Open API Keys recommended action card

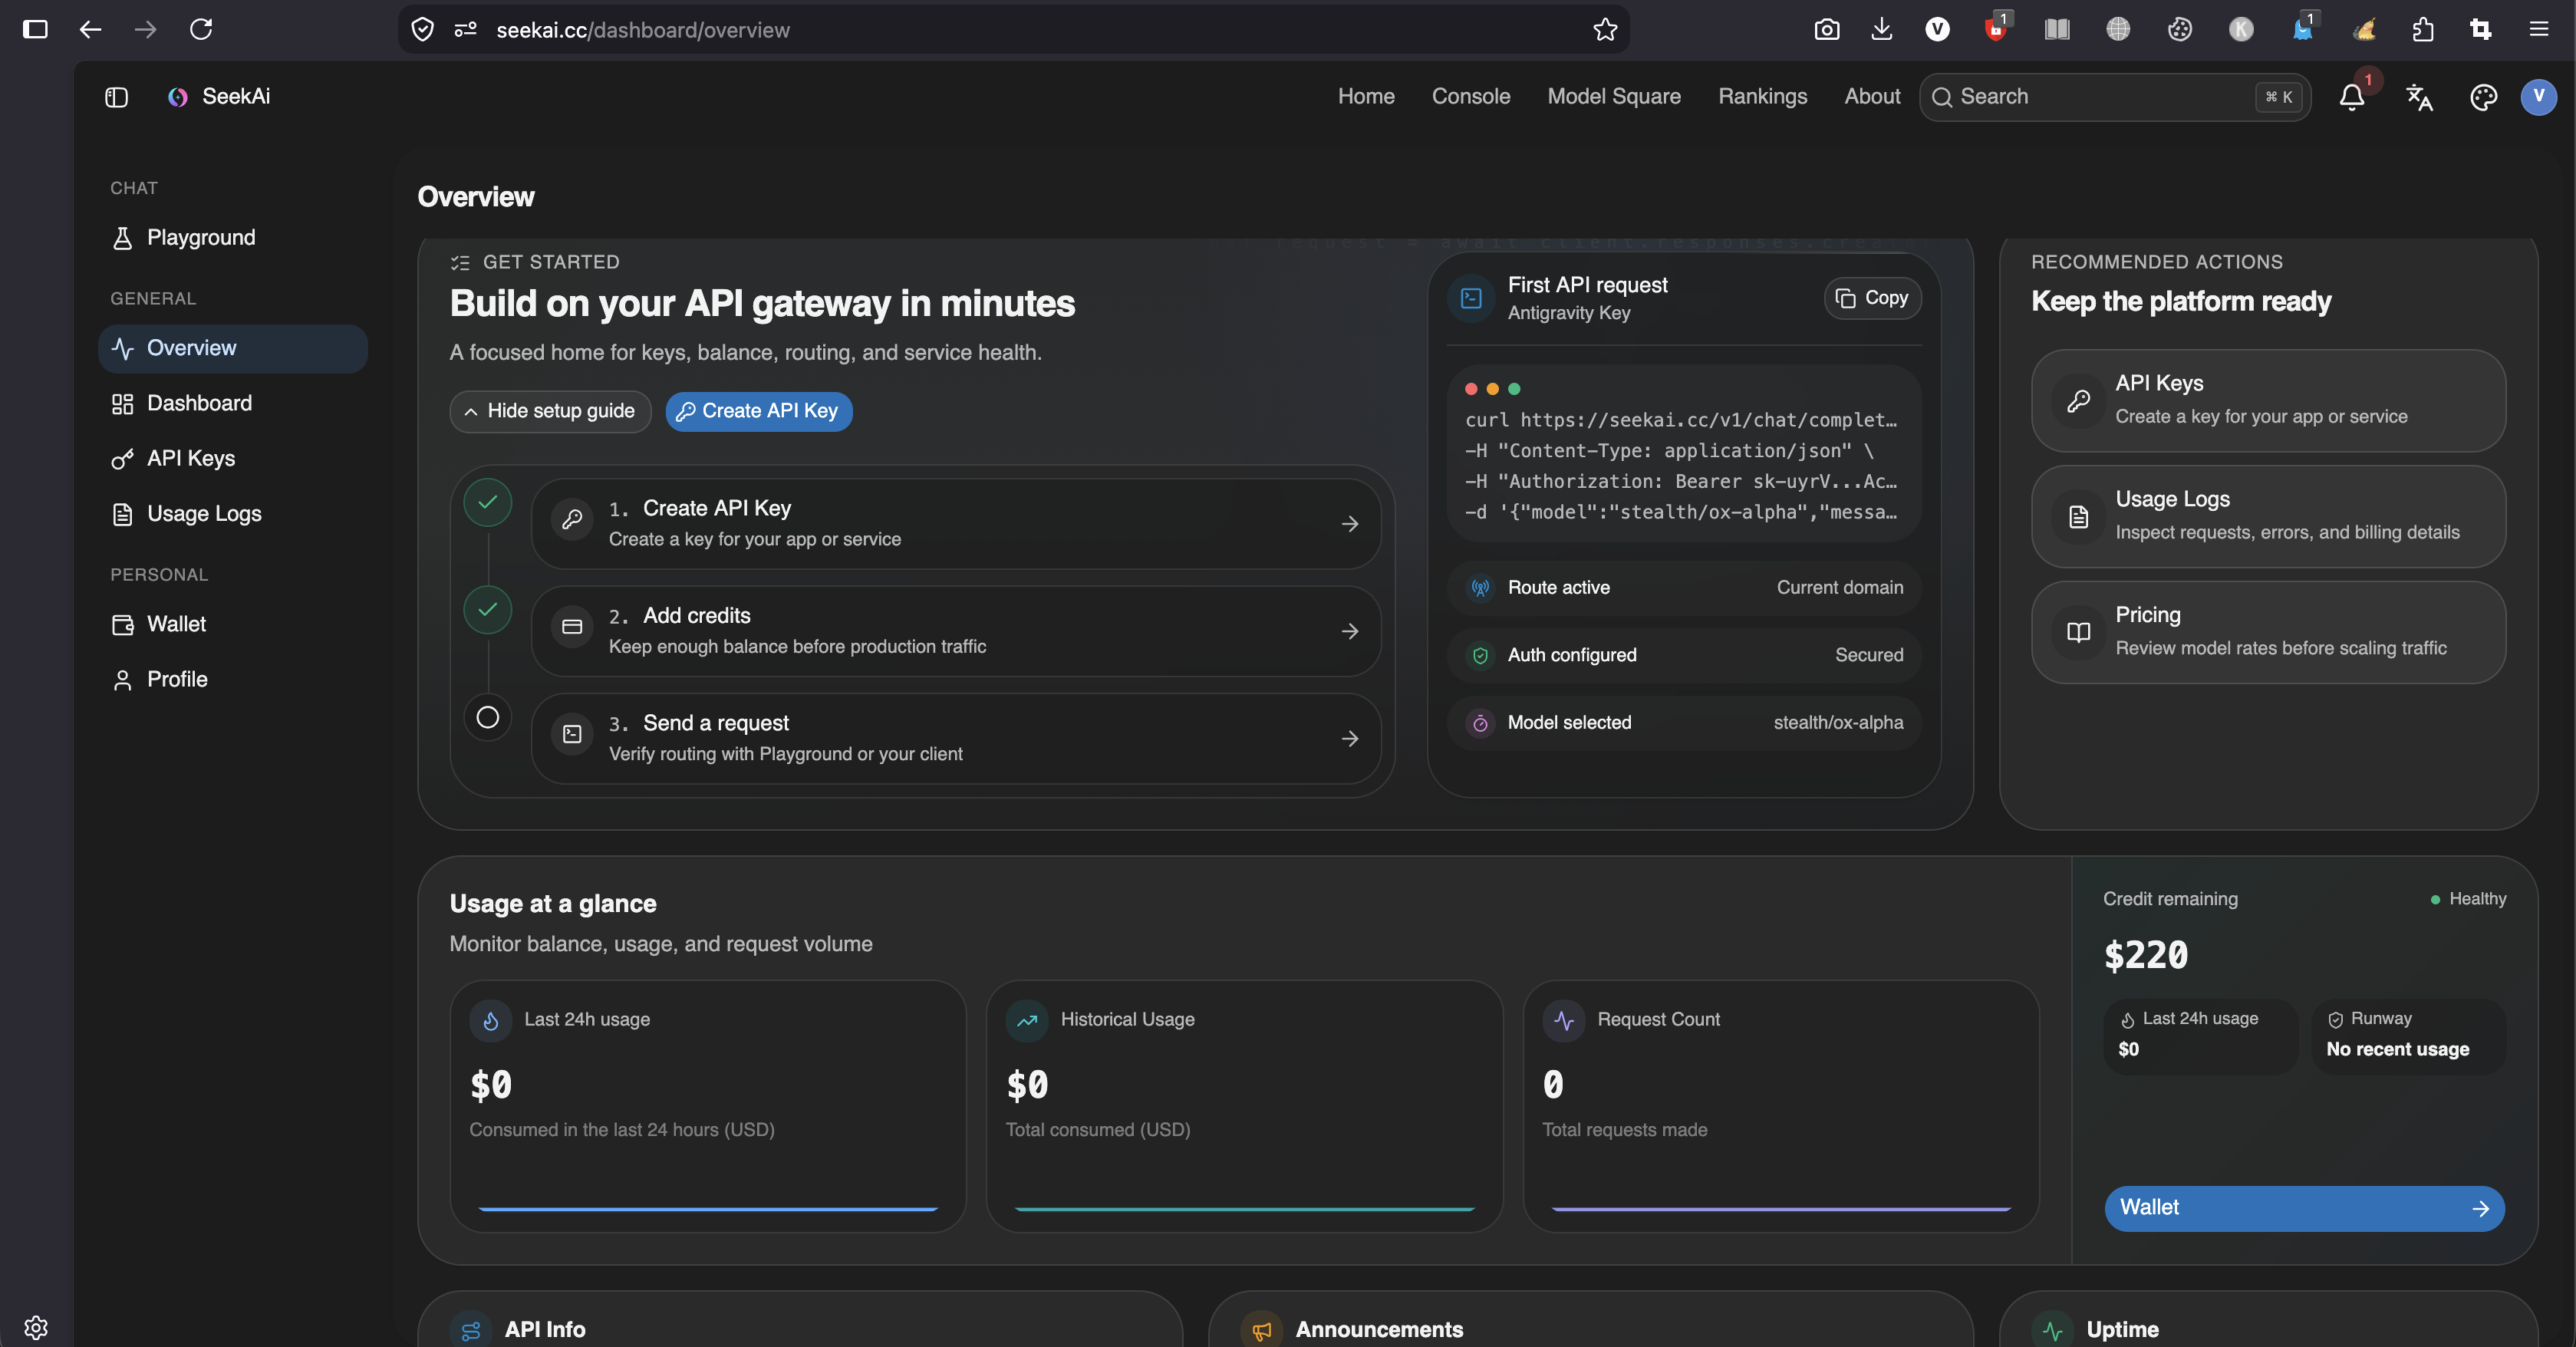tap(2268, 400)
